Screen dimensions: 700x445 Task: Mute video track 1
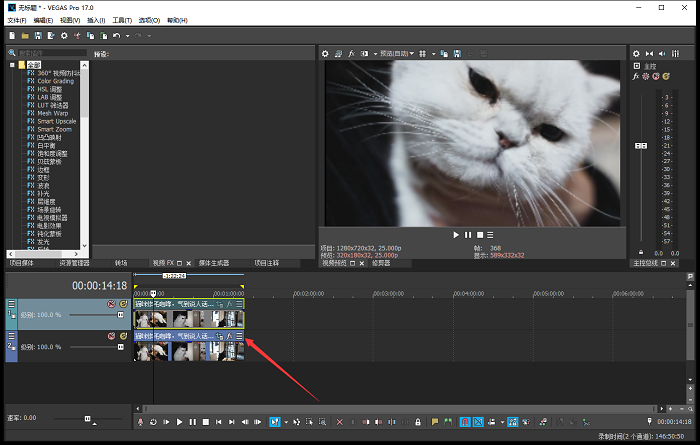point(111,303)
